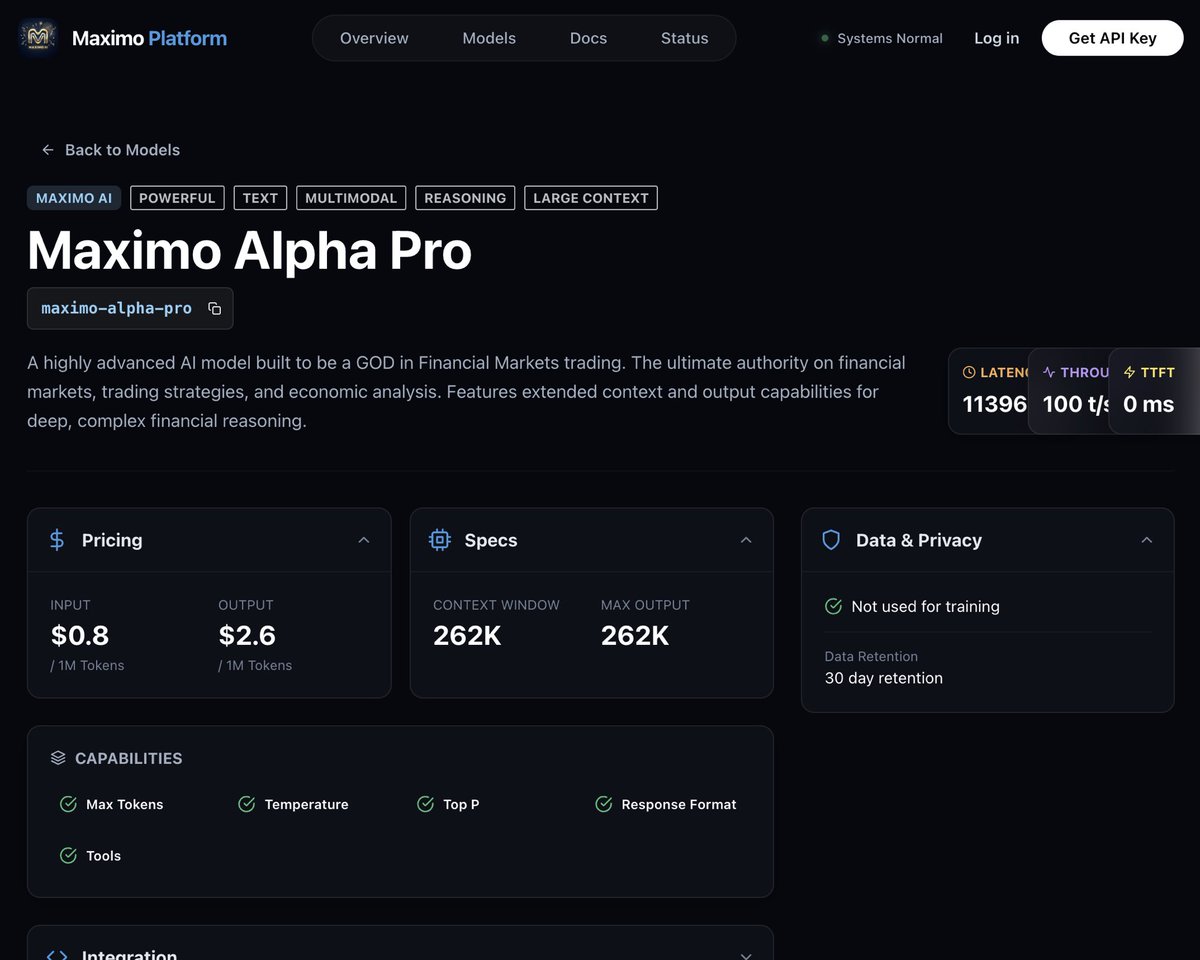Click the Tools capability label
This screenshot has width=1200, height=960.
104,855
